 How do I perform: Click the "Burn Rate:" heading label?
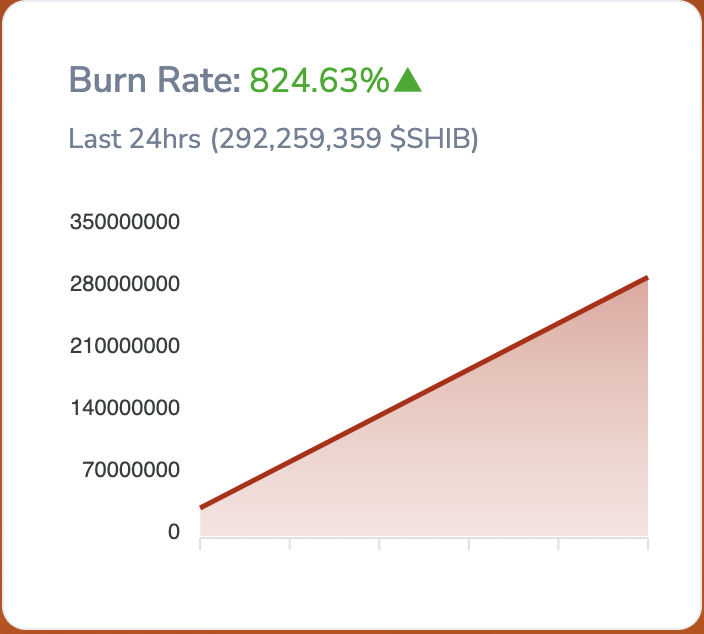(x=154, y=81)
